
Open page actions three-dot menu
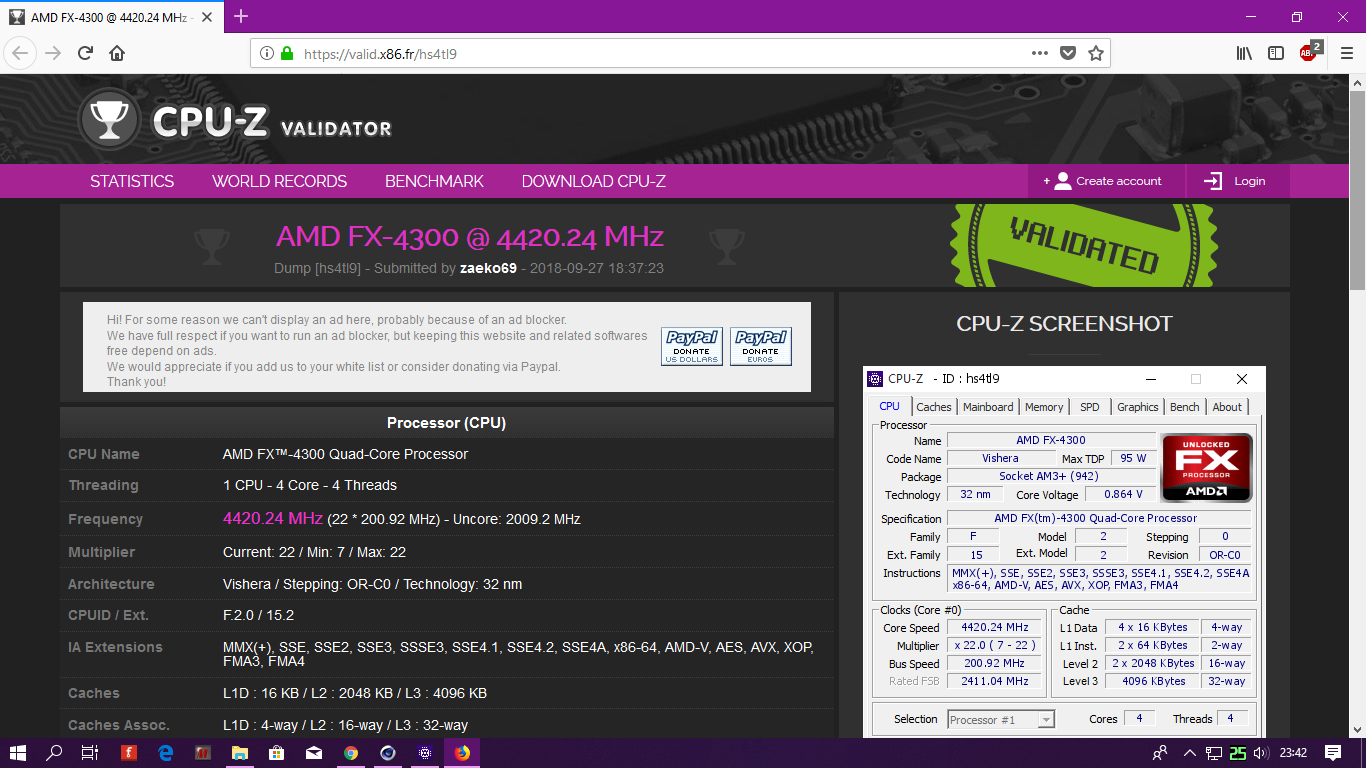[1040, 53]
